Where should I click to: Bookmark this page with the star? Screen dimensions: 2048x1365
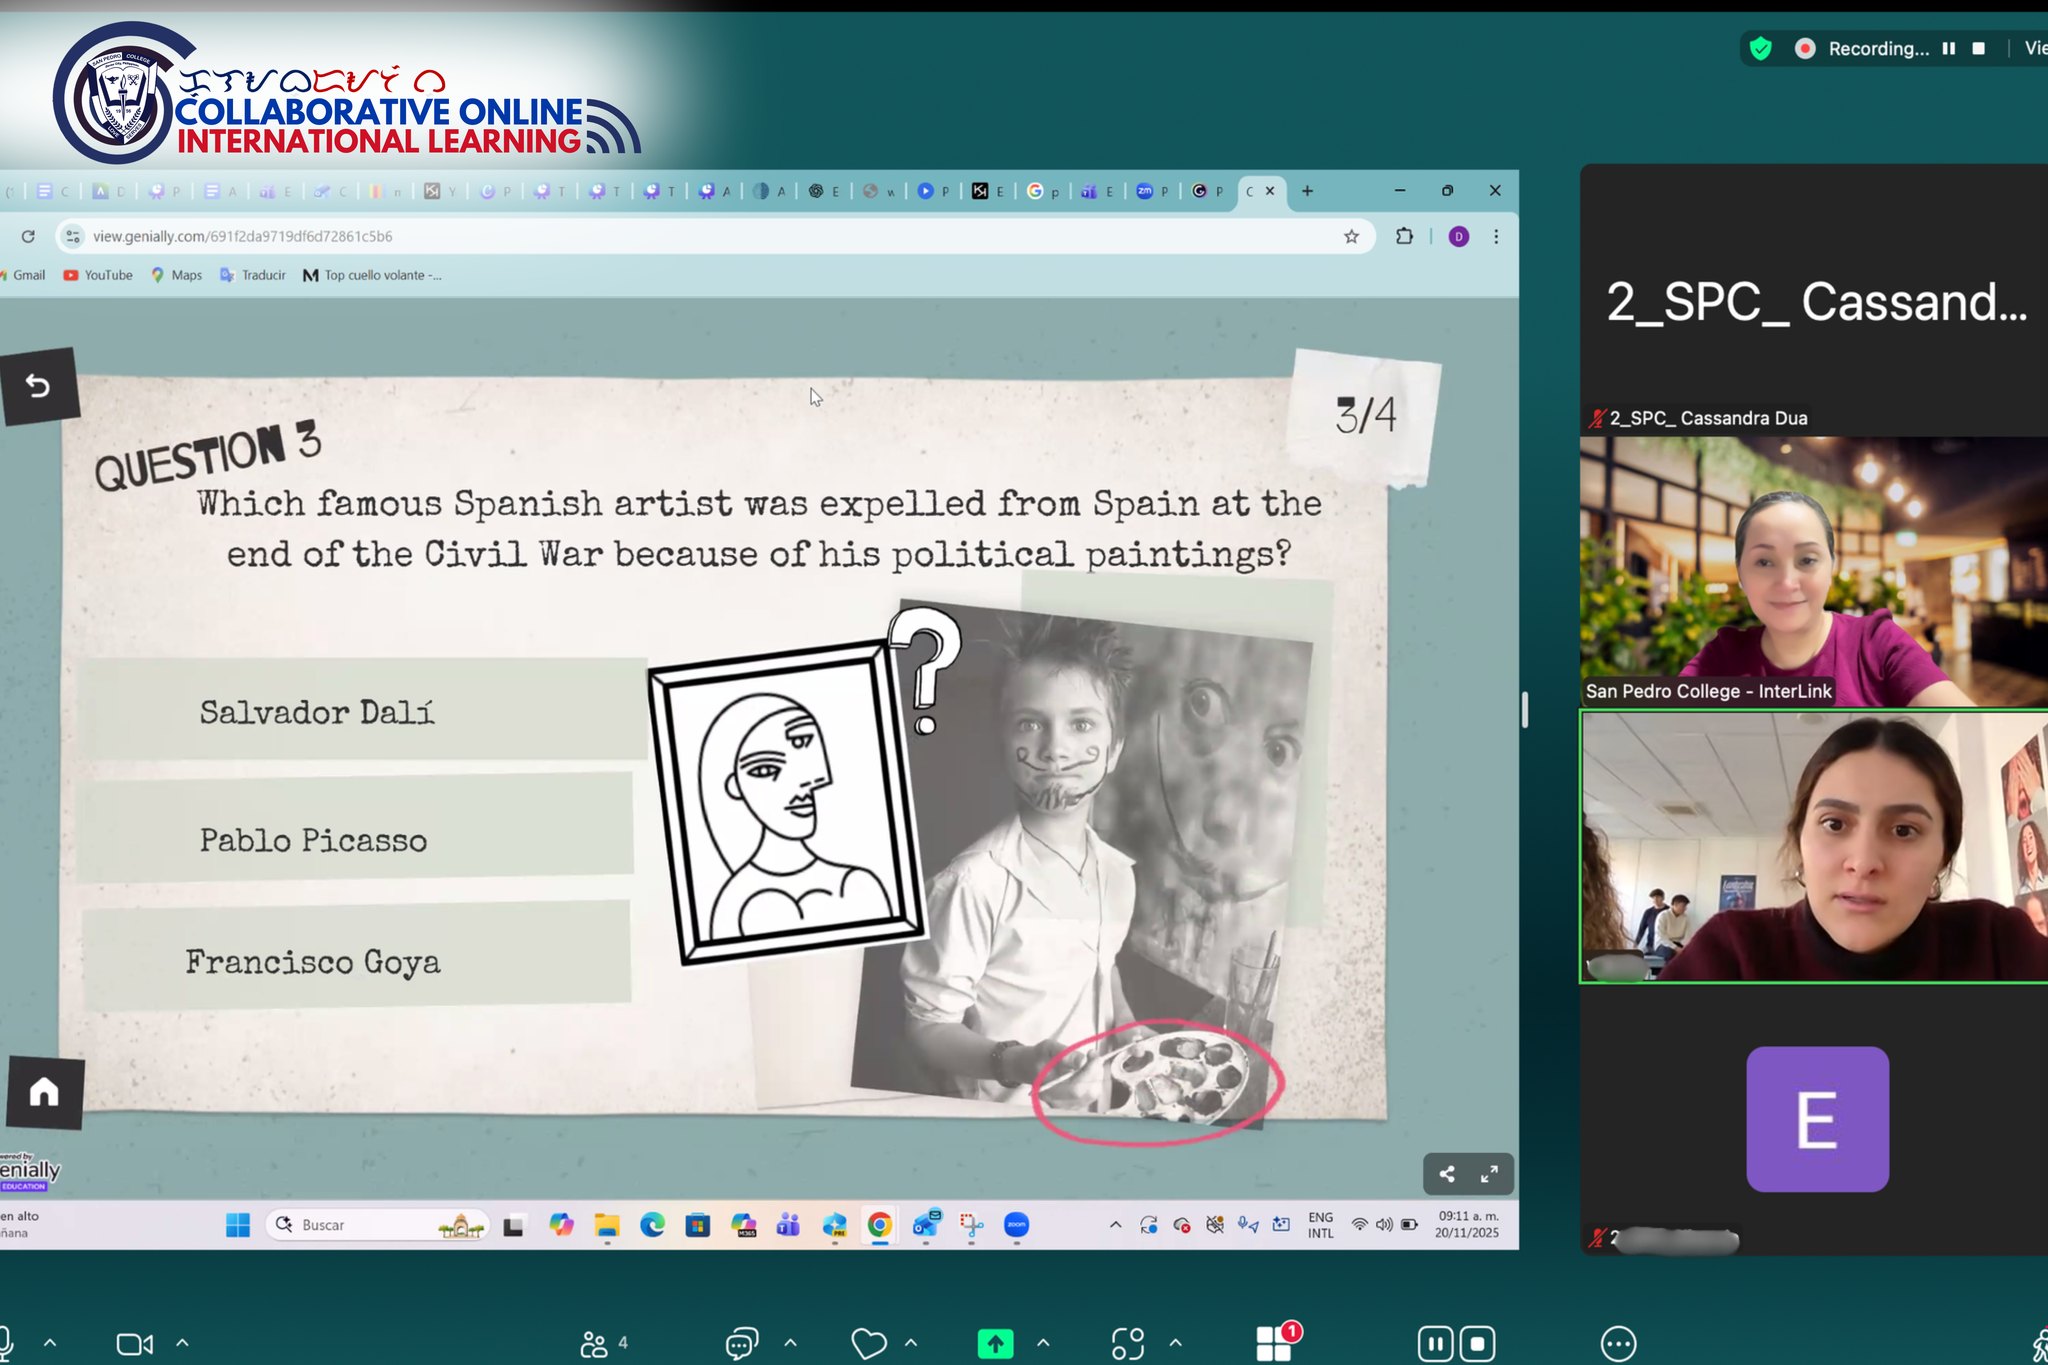tap(1351, 236)
